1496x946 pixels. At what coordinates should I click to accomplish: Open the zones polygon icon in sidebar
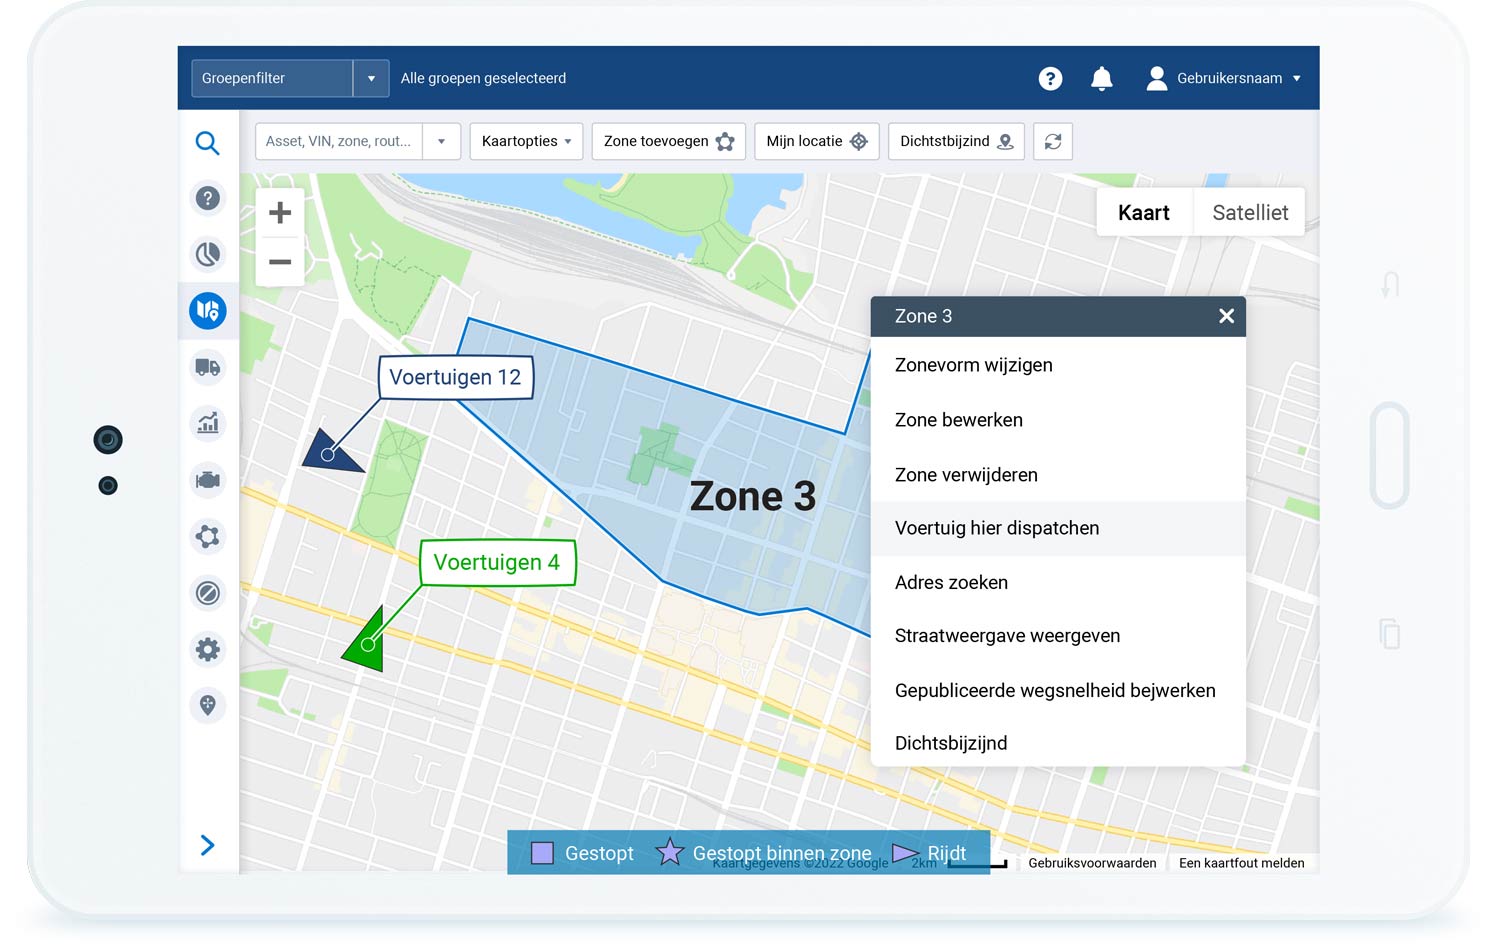(x=207, y=536)
